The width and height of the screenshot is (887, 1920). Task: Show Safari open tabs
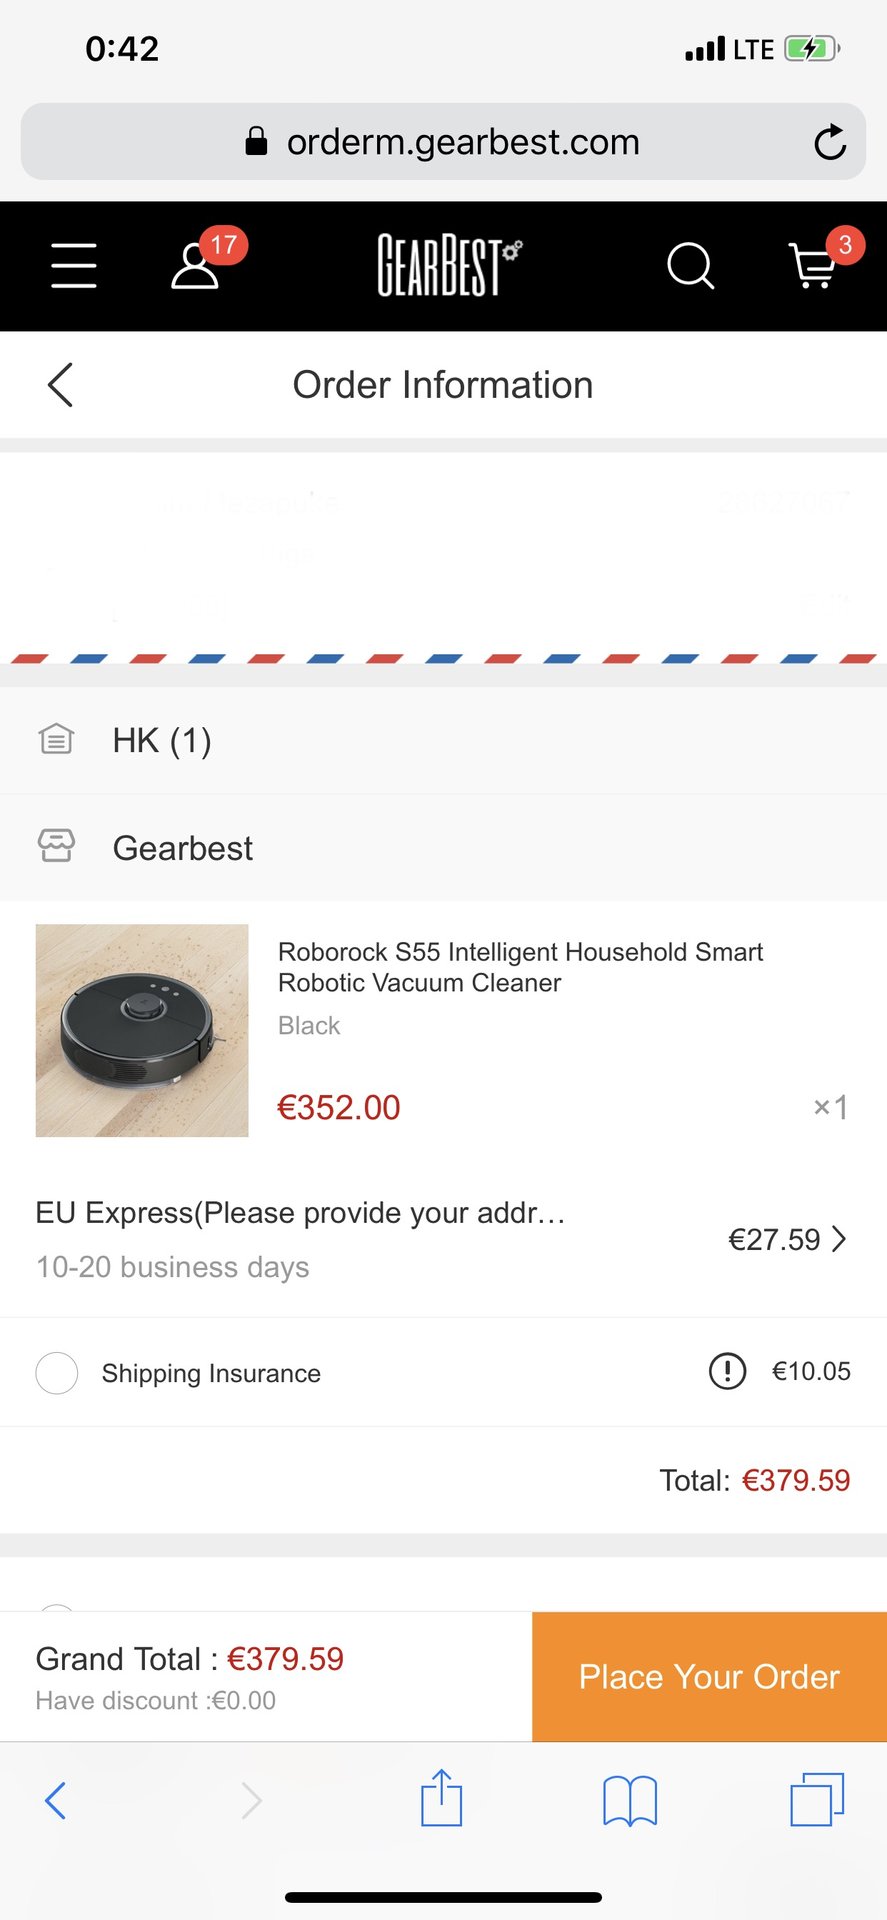817,1799
